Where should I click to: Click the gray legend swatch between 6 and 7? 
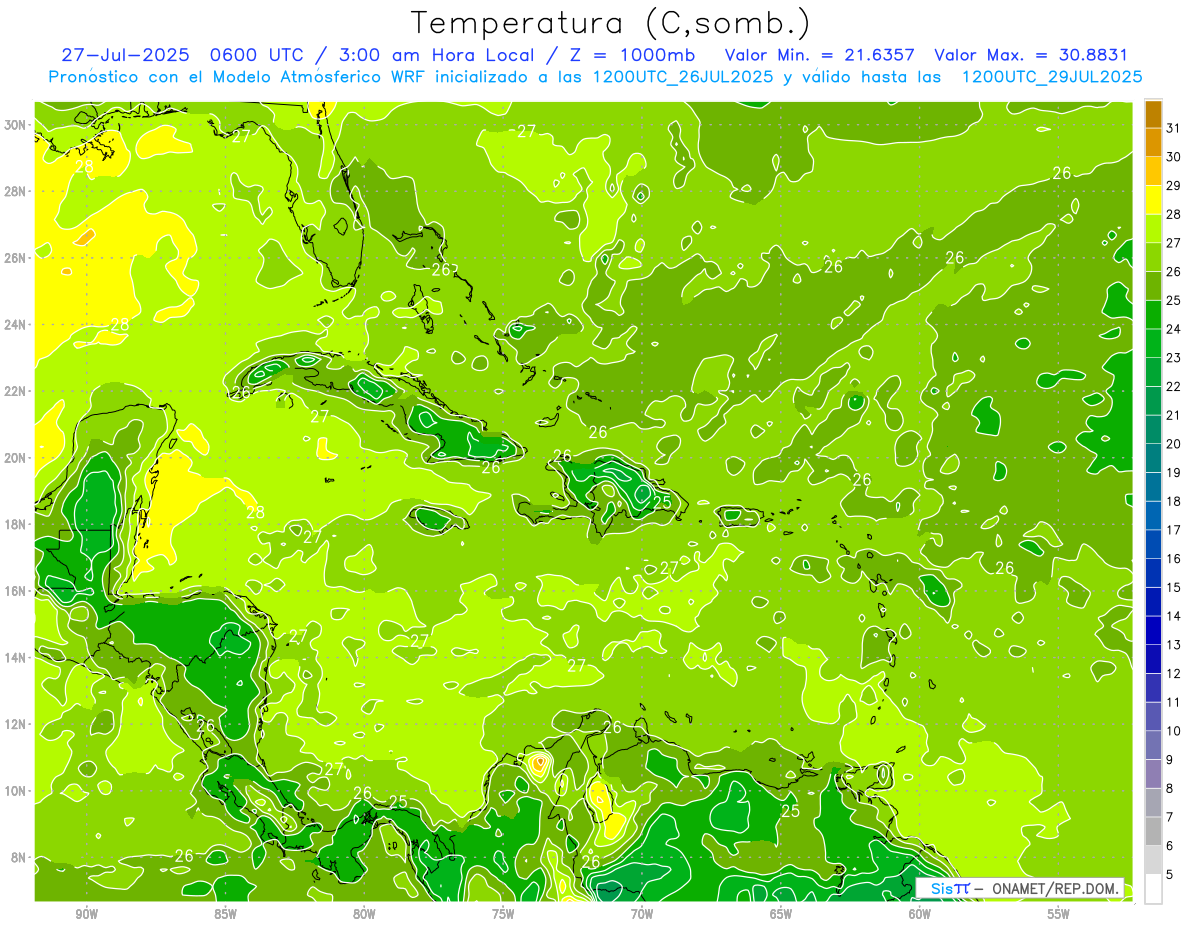click(x=1153, y=831)
